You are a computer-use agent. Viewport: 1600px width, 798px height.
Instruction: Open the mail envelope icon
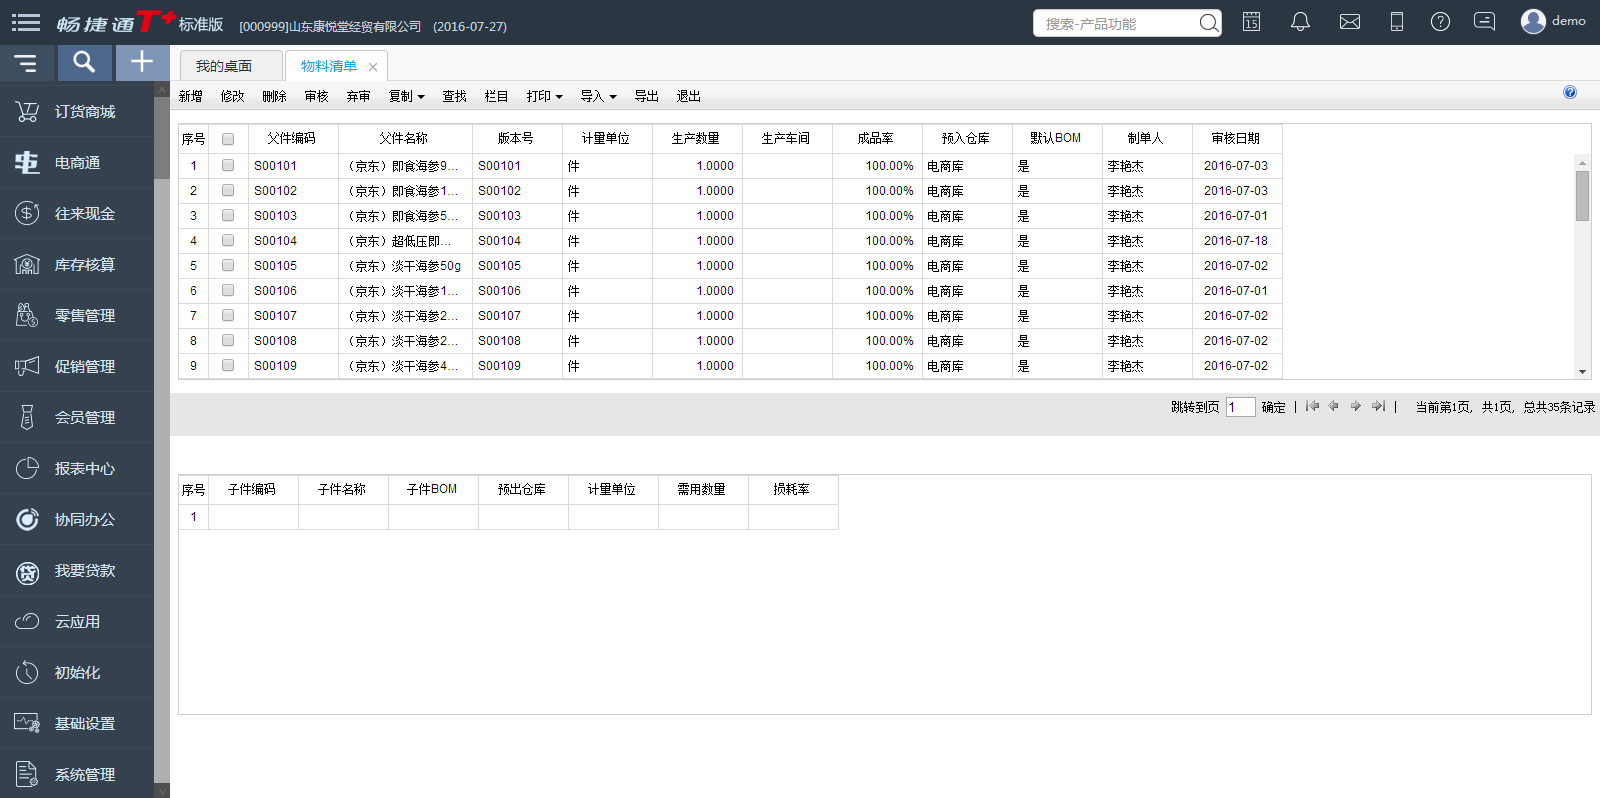(1349, 22)
